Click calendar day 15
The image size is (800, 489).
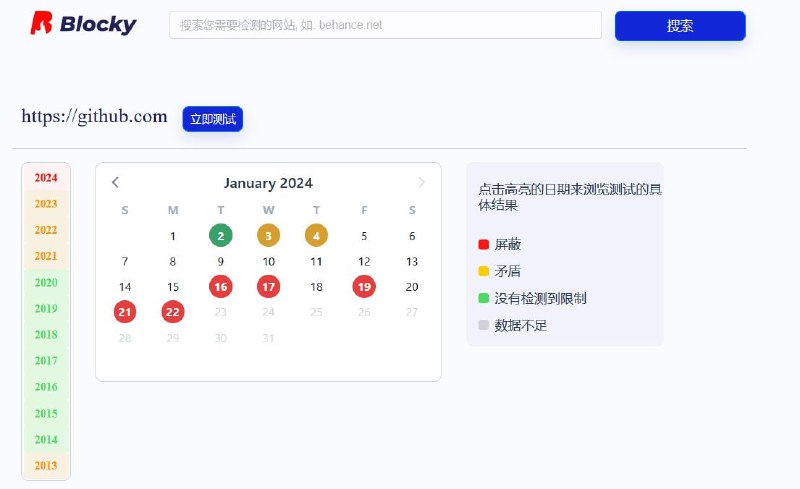173,287
